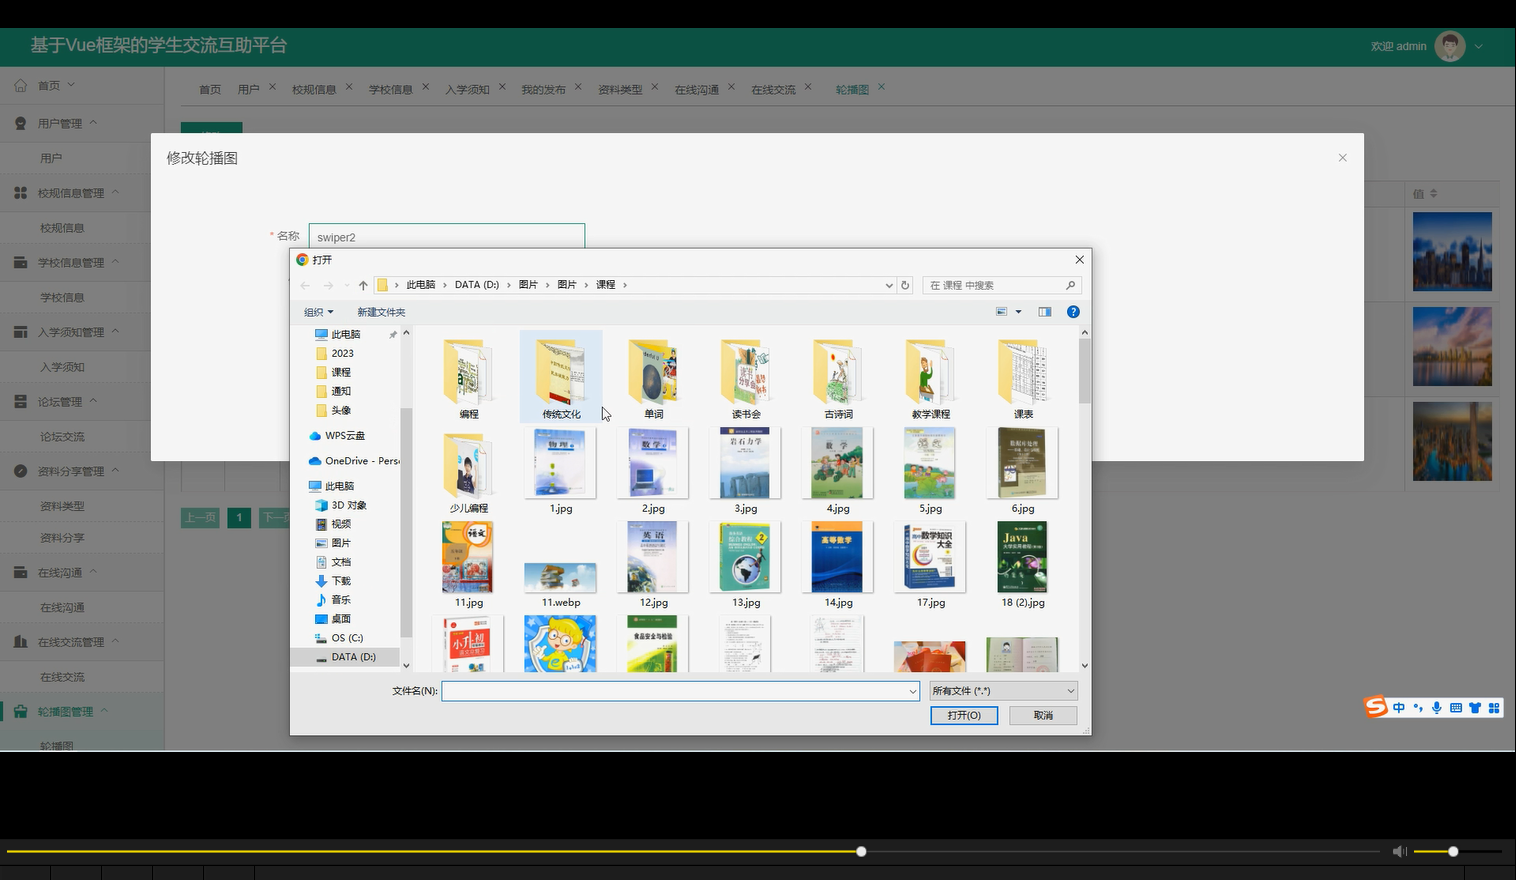Viewport: 1516px width, 880px height.
Task: Close the 打开 file dialog
Action: (x=1079, y=260)
